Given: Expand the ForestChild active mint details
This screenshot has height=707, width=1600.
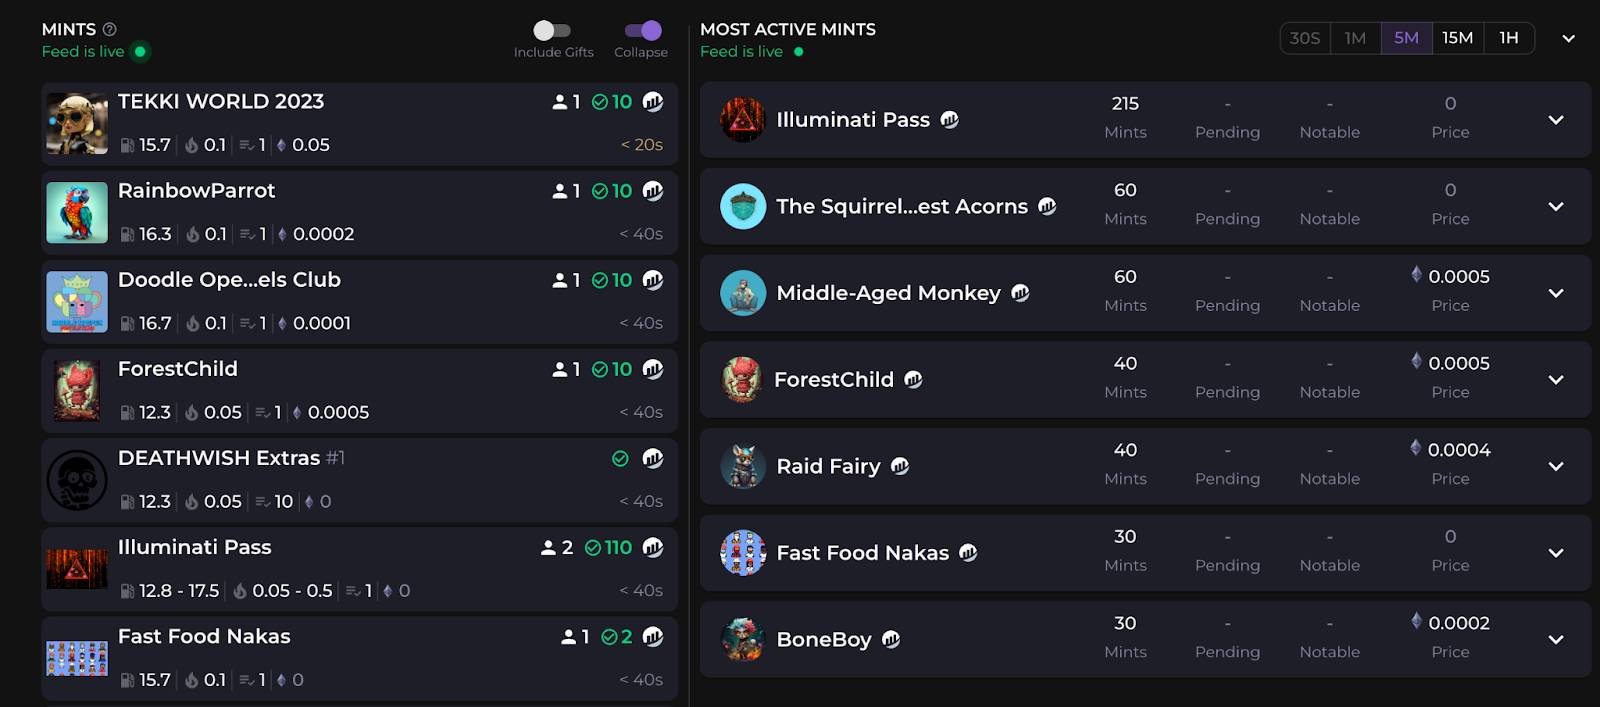Looking at the screenshot, I should point(1556,380).
